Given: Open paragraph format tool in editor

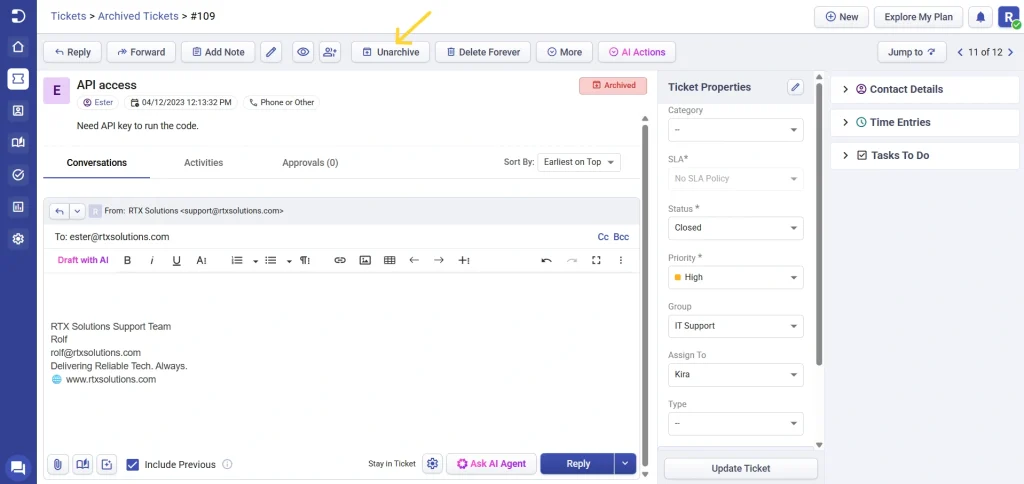Looking at the screenshot, I should [305, 260].
